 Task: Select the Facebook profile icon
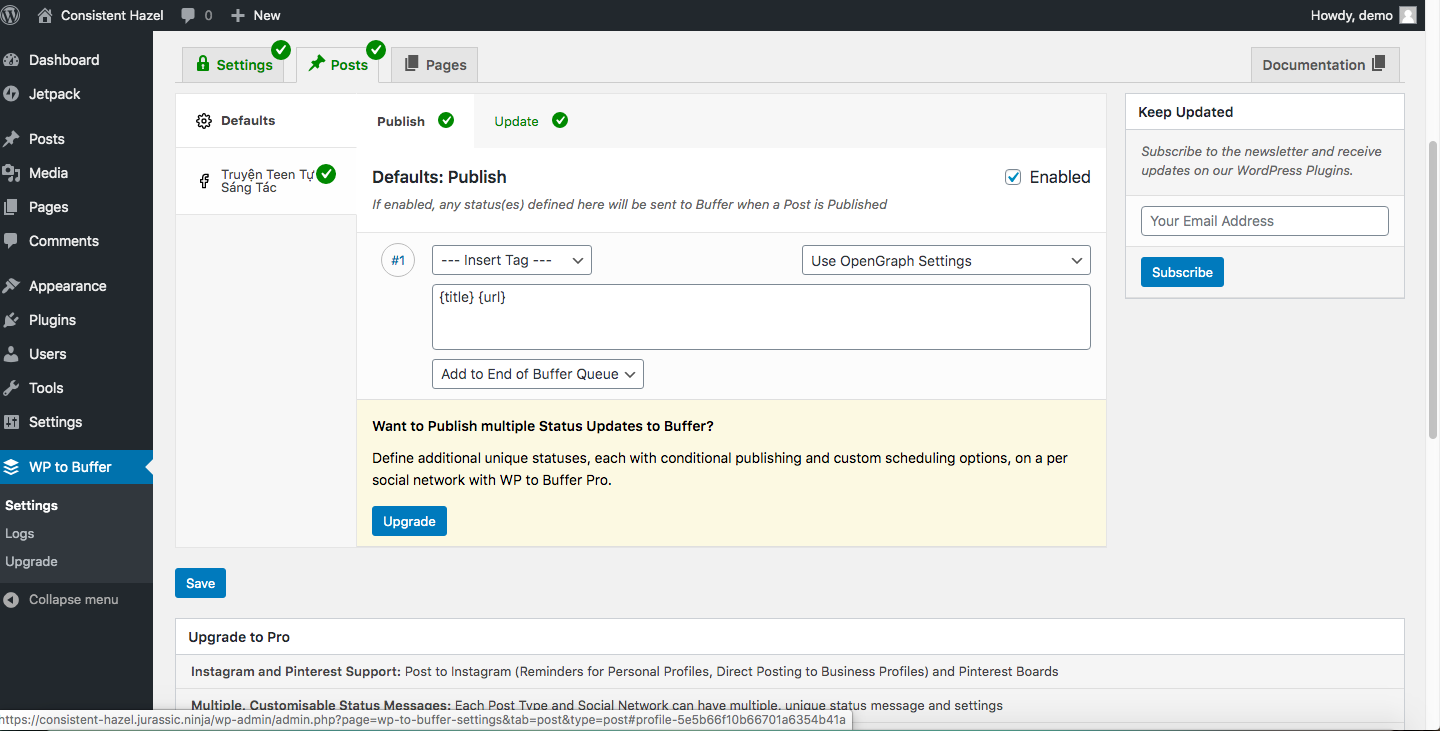coord(204,181)
